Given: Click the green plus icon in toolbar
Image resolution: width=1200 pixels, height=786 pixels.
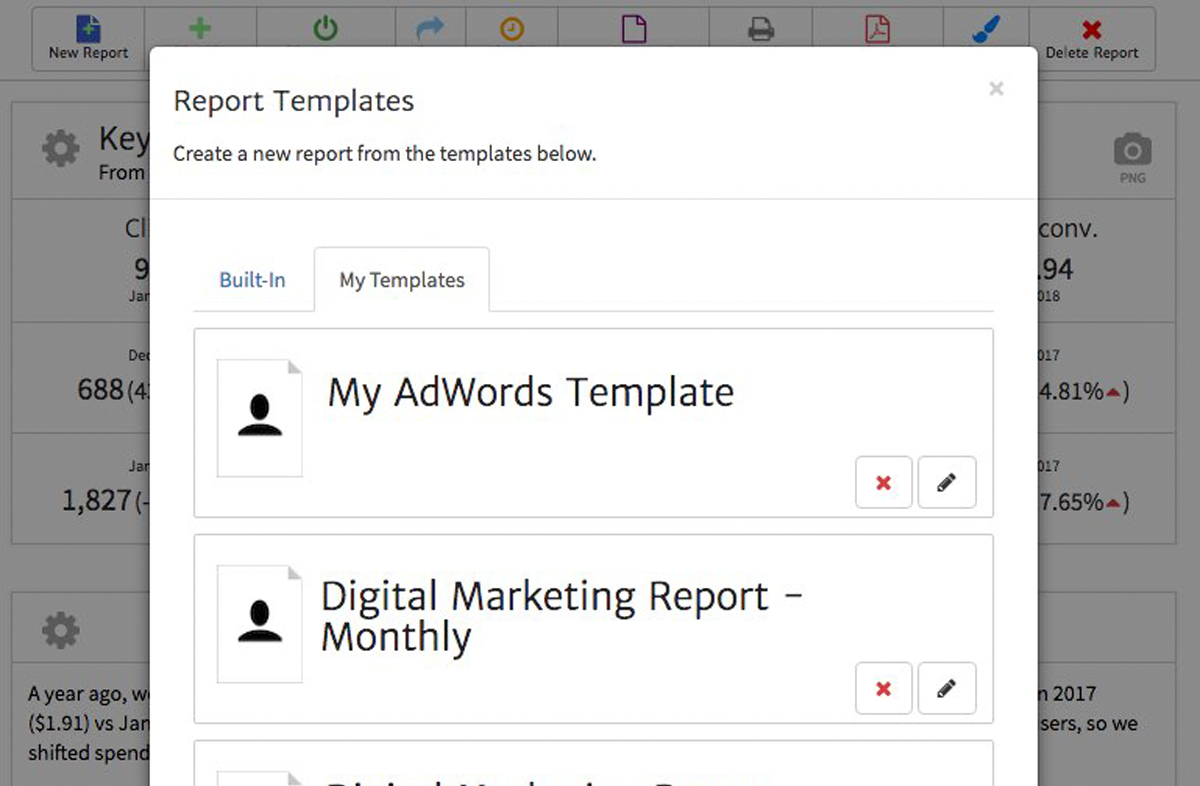Looking at the screenshot, I should 200,29.
